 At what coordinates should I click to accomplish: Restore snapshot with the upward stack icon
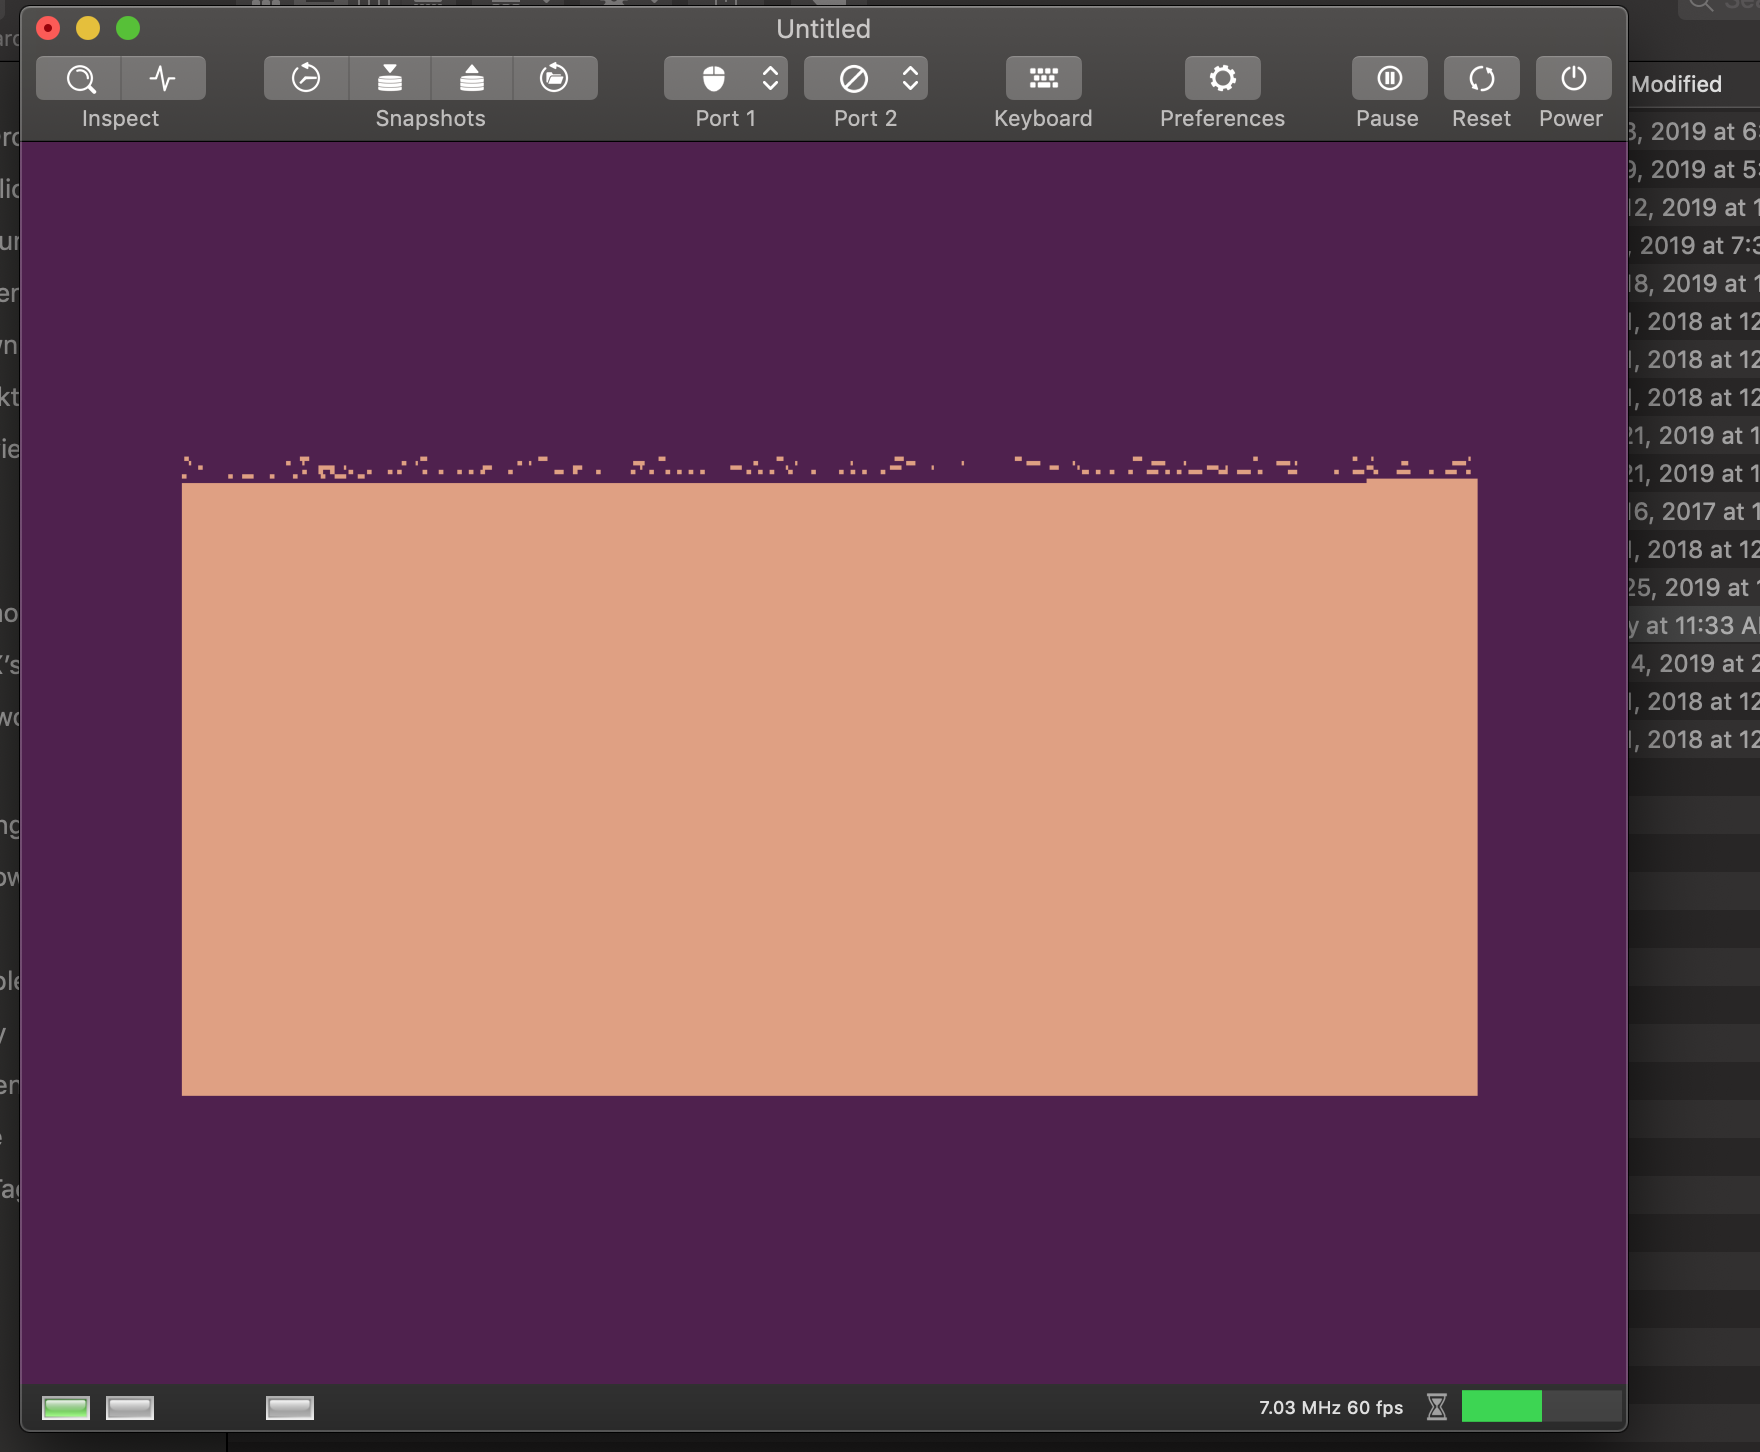(x=472, y=78)
